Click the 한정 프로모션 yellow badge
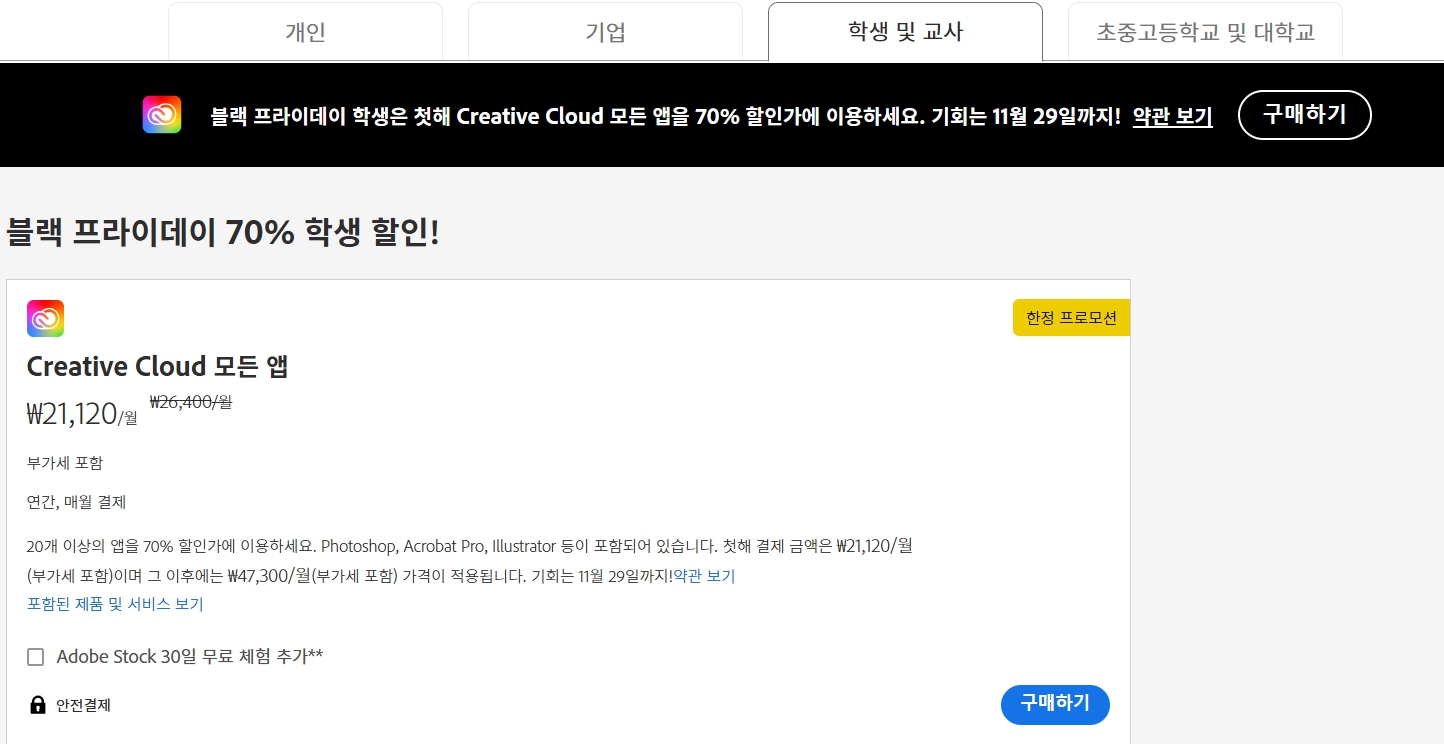 pyautogui.click(x=1071, y=318)
